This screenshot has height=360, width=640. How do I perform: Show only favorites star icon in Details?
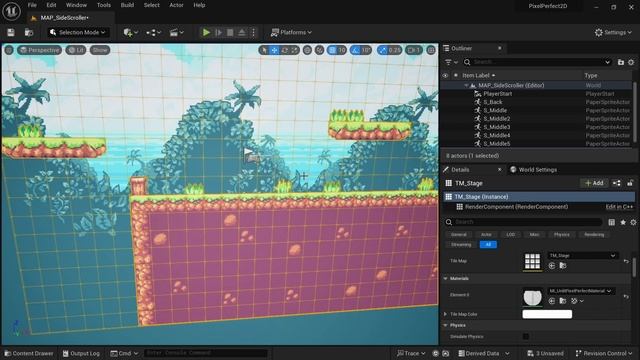tap(623, 222)
